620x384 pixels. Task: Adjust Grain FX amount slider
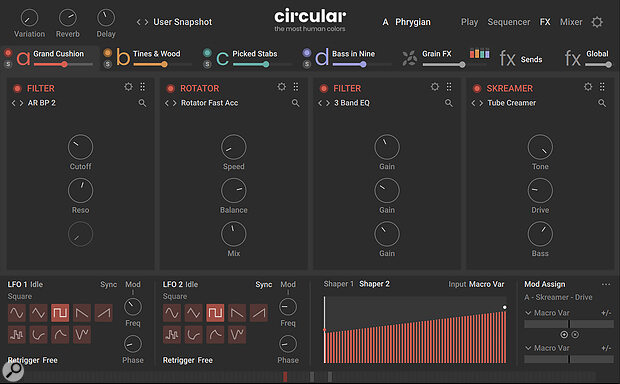tap(444, 64)
